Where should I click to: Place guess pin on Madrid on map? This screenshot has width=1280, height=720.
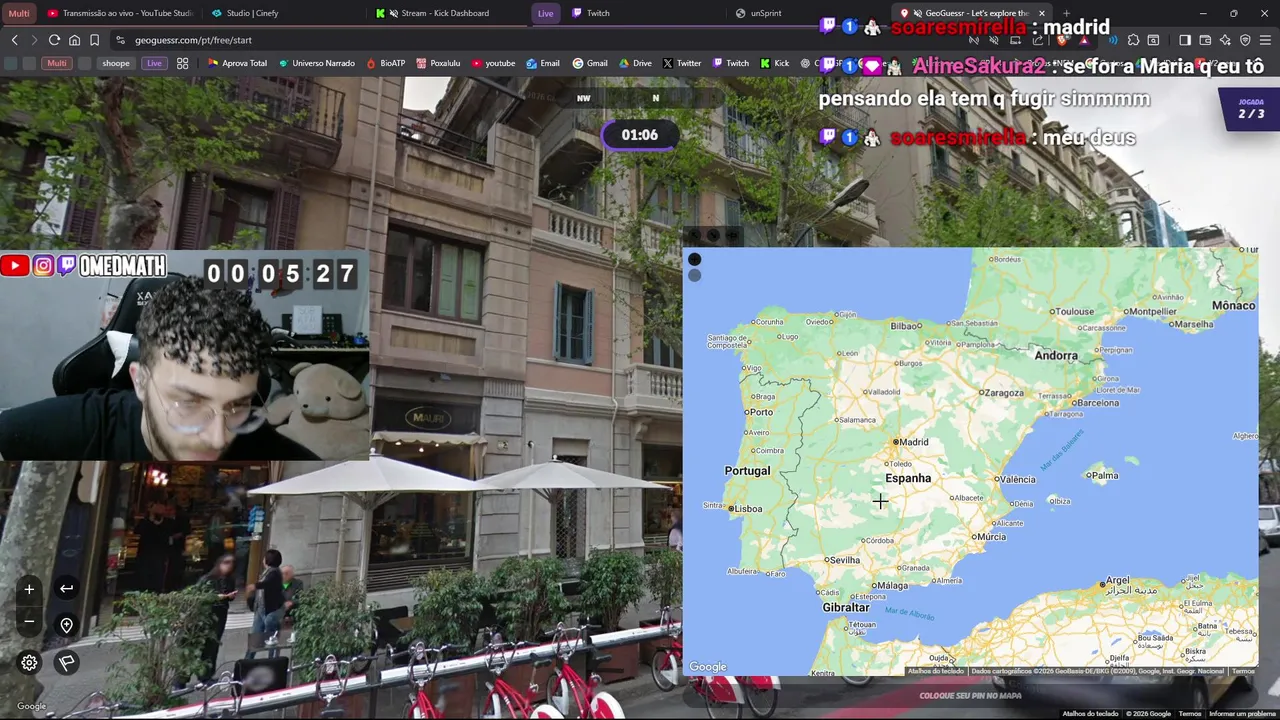point(895,442)
